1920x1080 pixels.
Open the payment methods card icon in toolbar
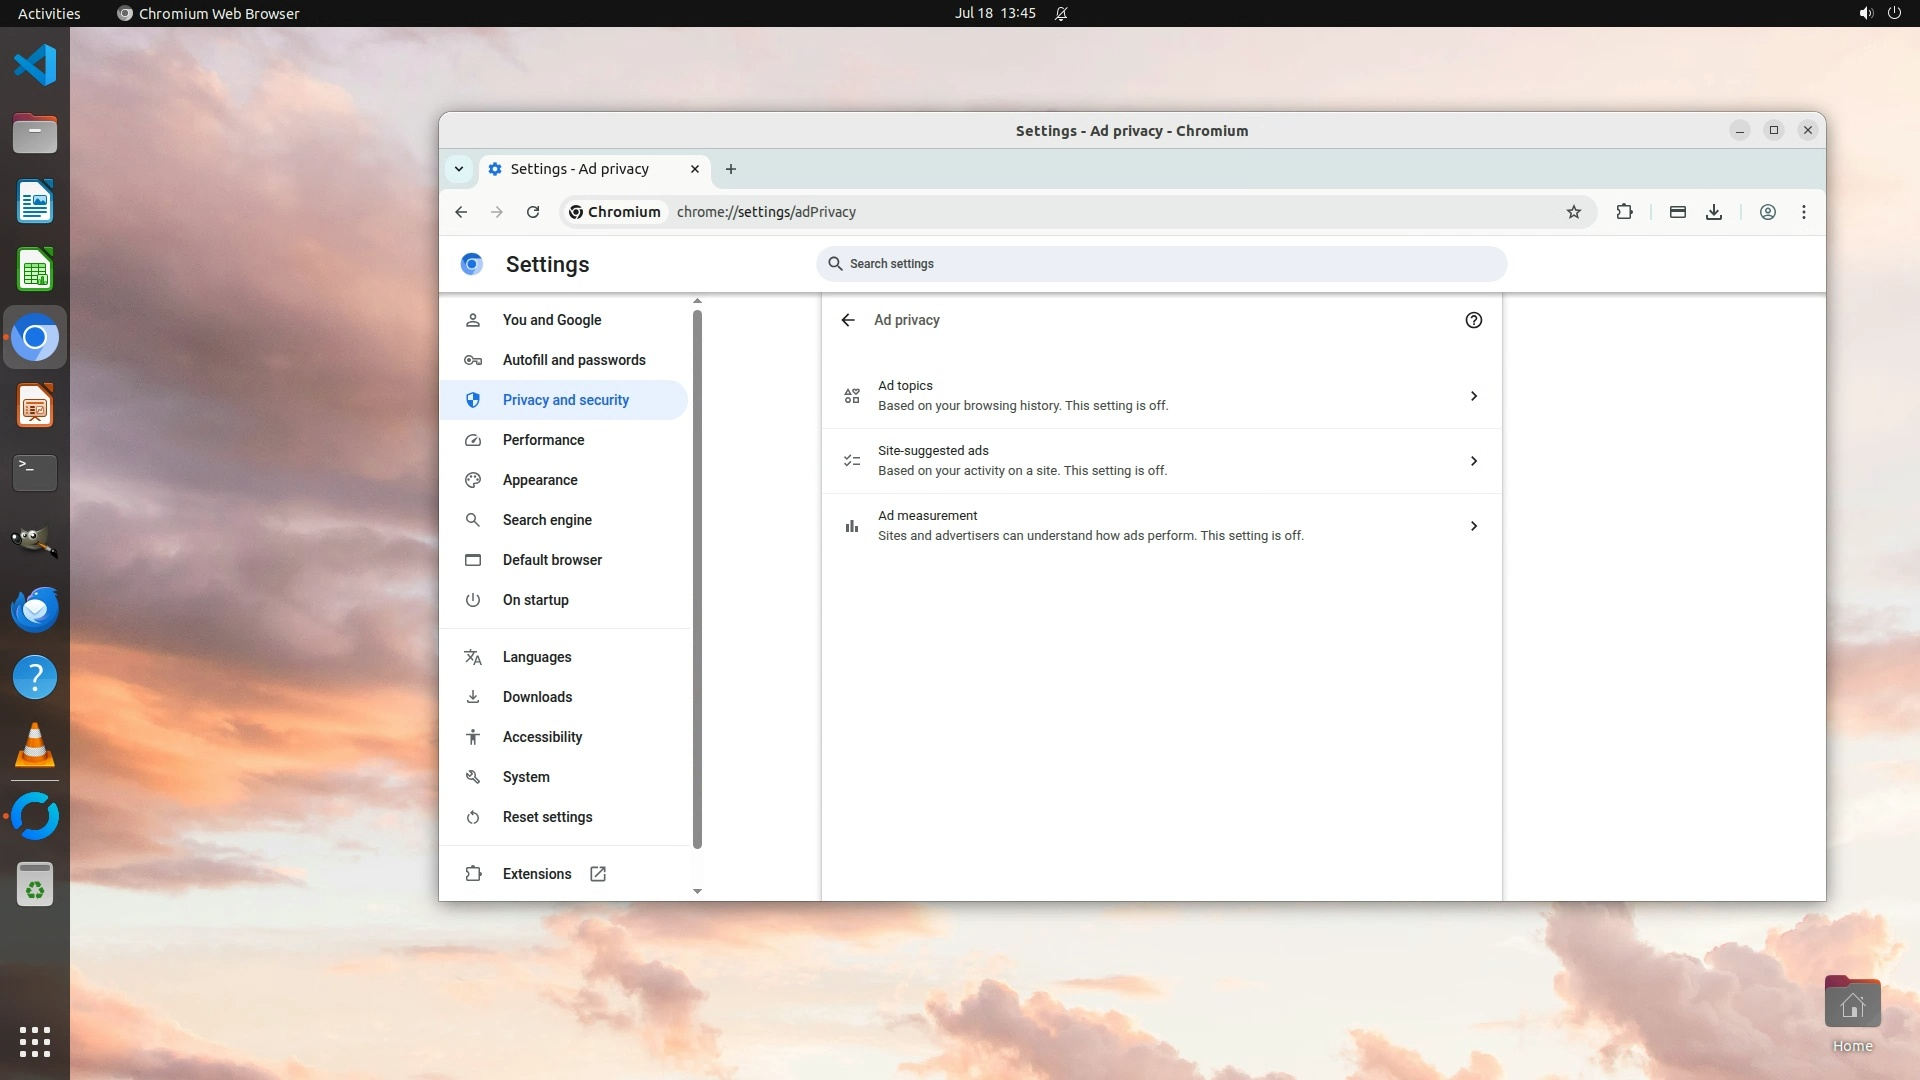click(1678, 212)
